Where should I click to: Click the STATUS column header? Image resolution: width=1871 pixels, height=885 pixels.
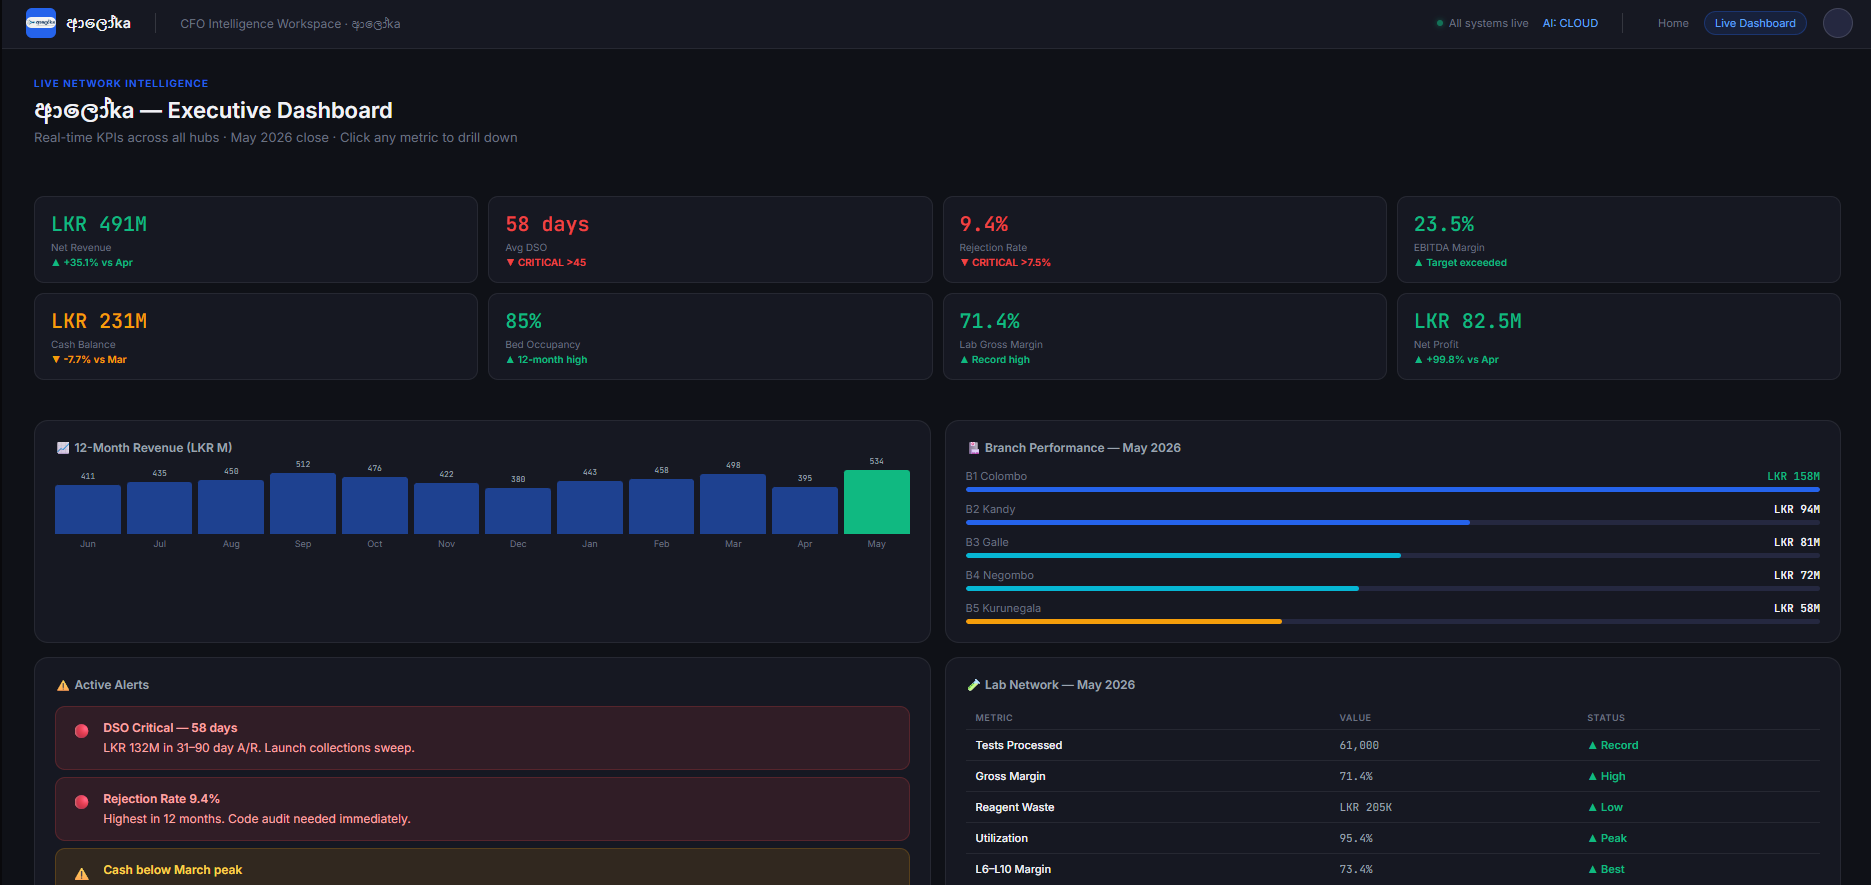(x=1606, y=718)
